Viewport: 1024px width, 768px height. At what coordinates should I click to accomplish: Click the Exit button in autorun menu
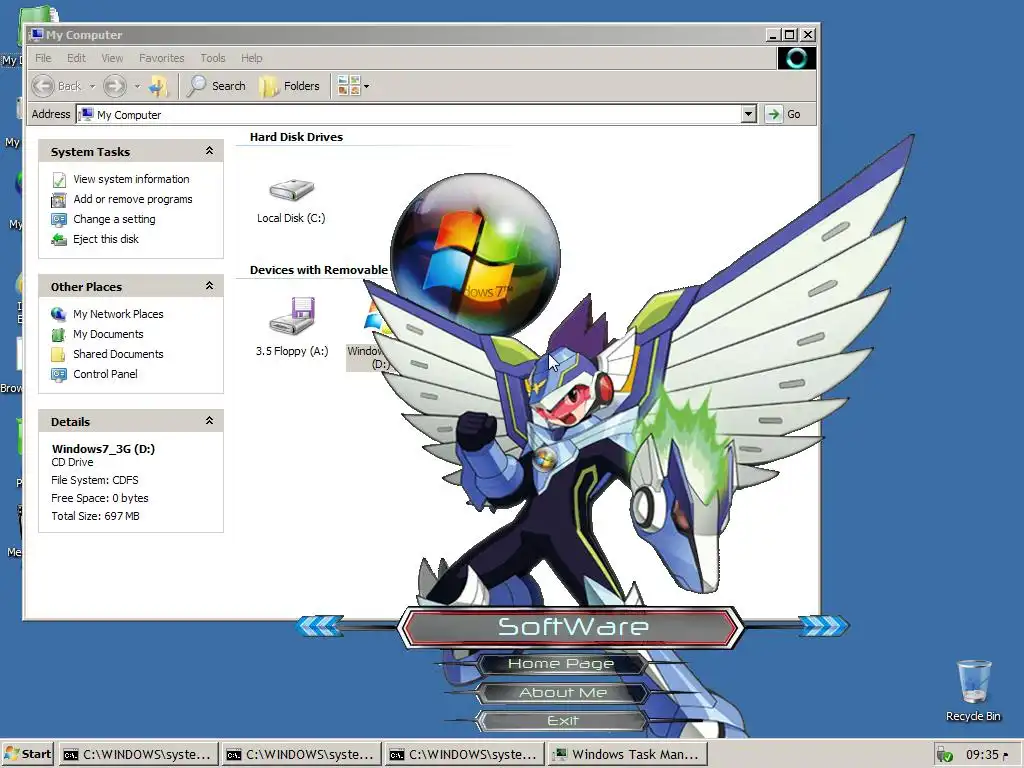tap(563, 721)
